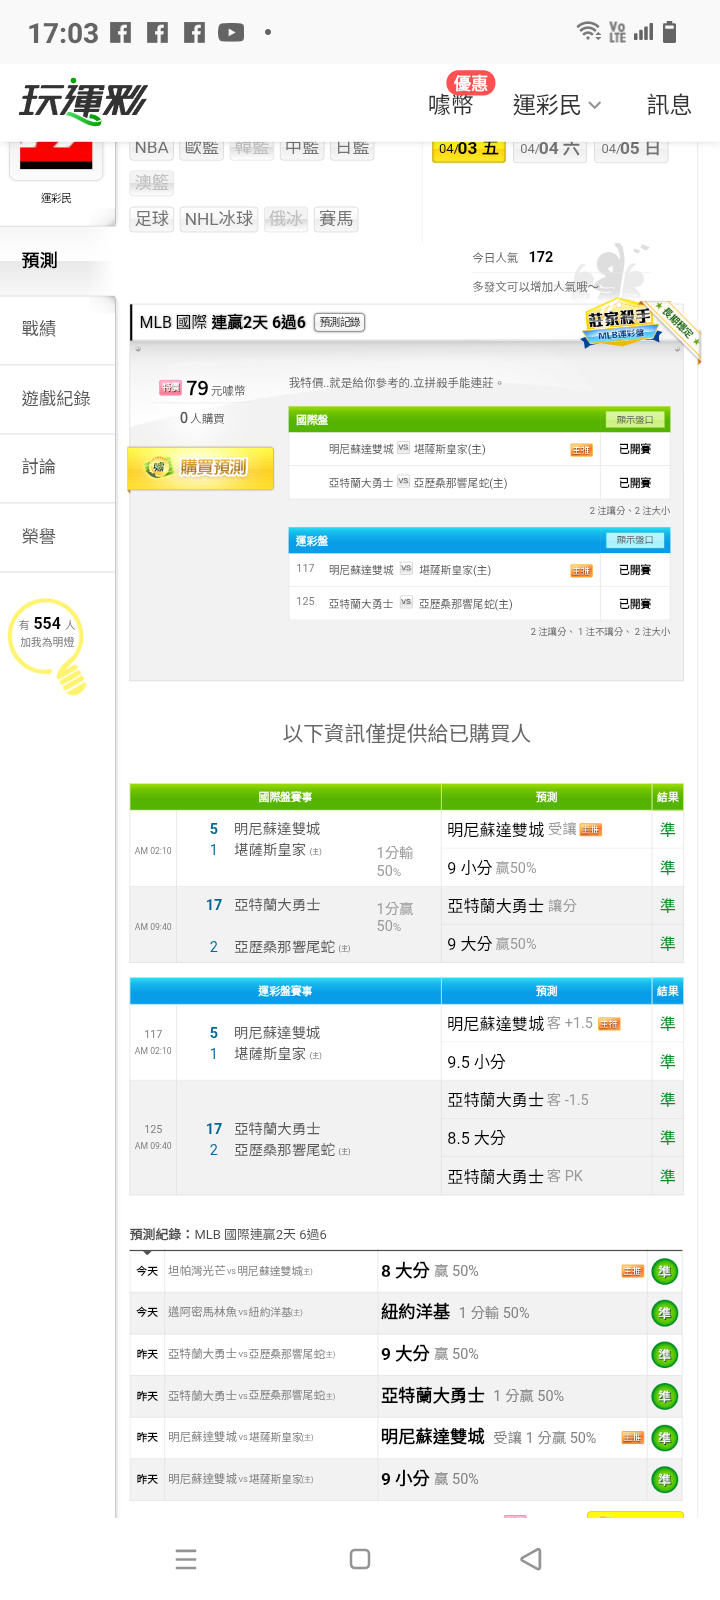
Task: Expand the 運彩民 dropdown menu
Action: tap(557, 105)
